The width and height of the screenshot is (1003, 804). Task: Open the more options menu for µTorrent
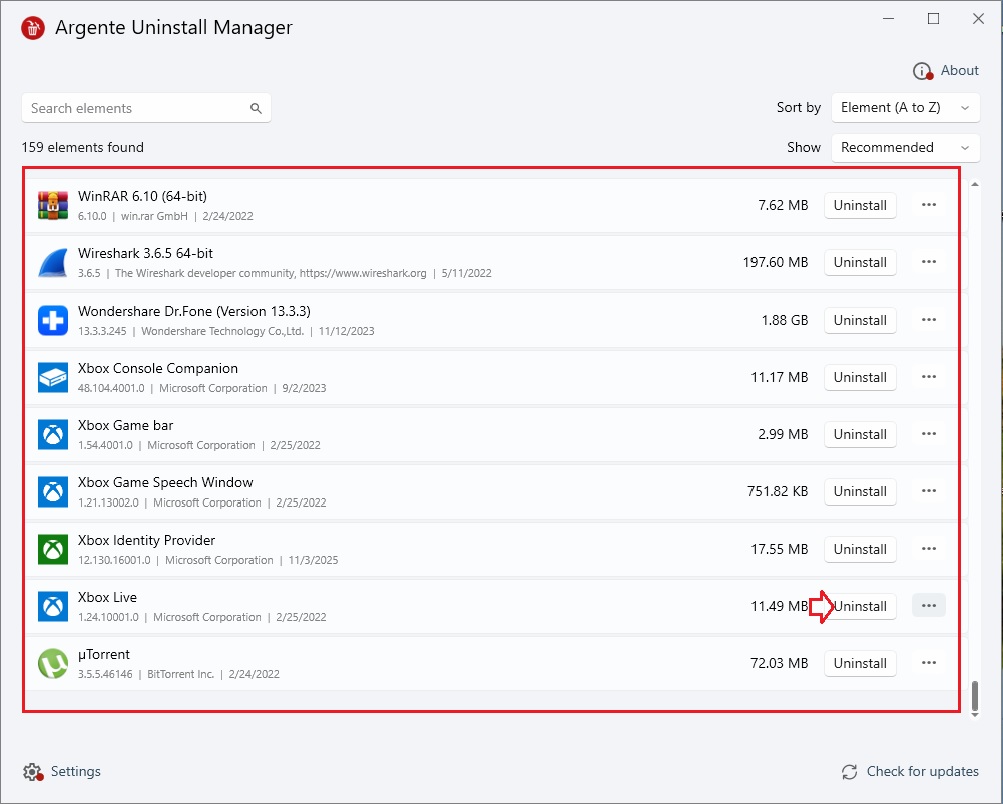[929, 663]
